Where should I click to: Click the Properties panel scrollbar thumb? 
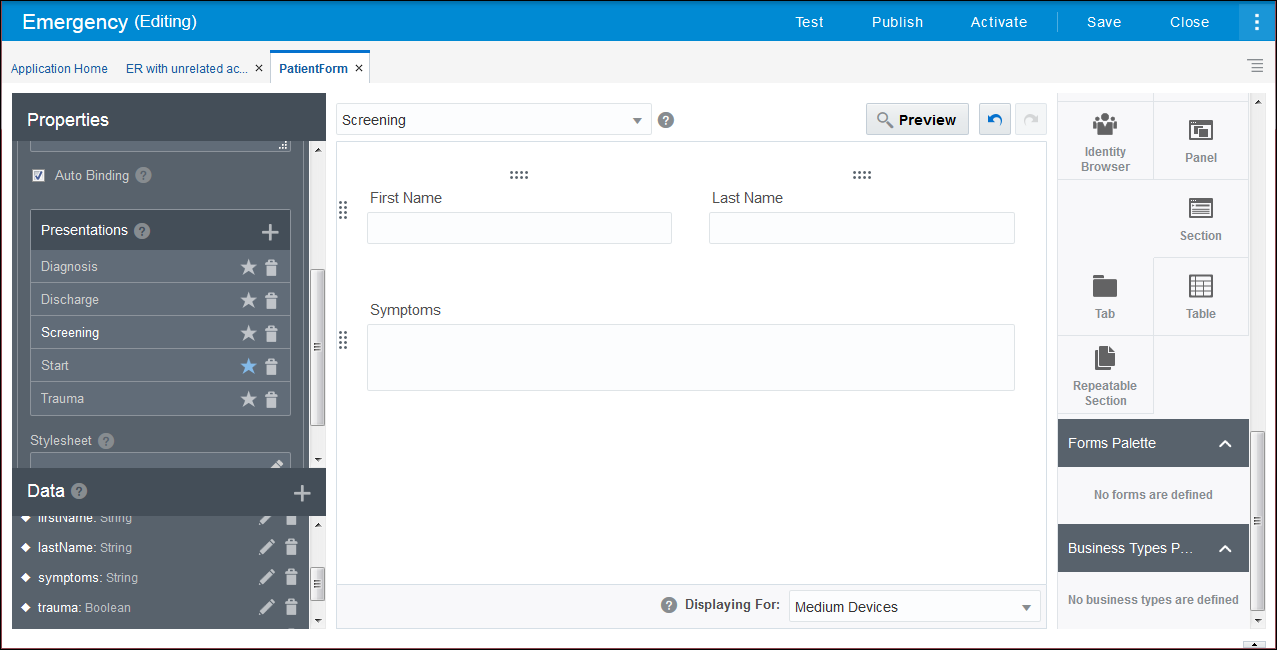point(318,347)
